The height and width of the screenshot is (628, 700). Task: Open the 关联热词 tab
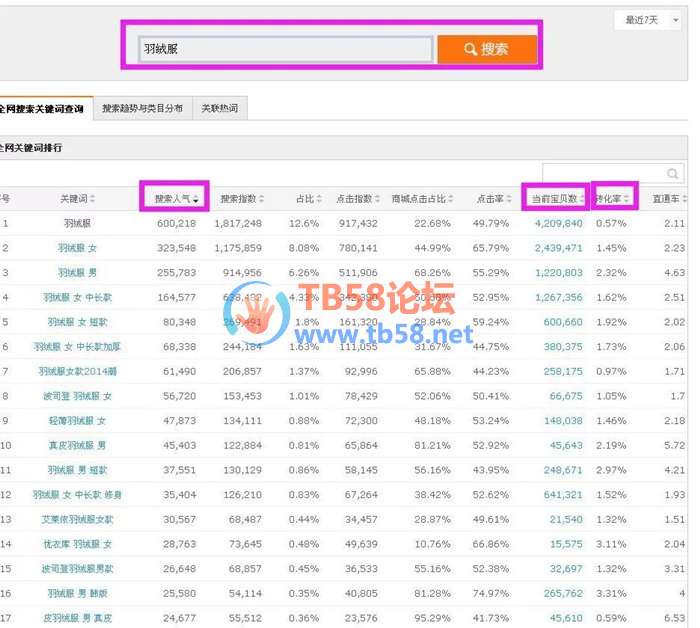tap(219, 108)
